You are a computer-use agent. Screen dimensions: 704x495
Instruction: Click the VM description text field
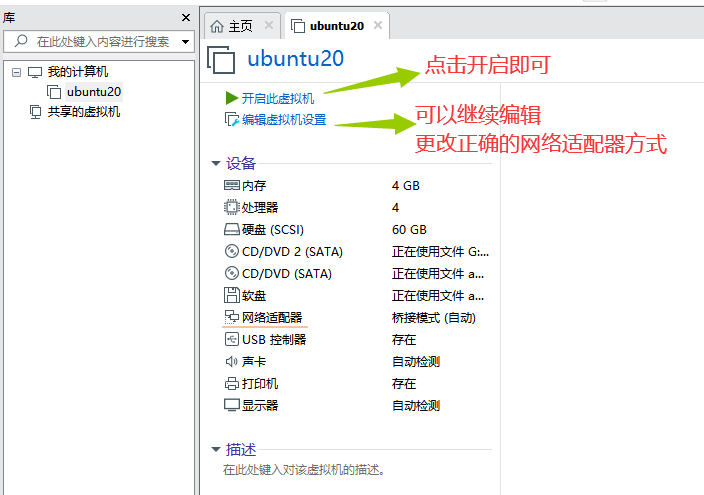pyautogui.click(x=304, y=470)
